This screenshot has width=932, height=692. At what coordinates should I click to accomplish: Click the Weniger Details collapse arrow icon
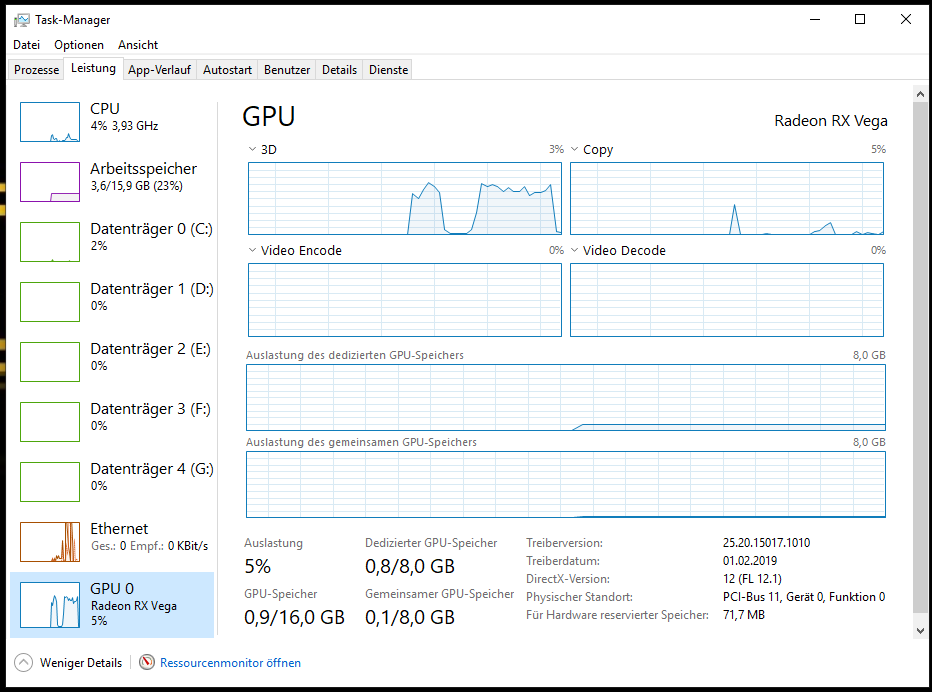23,662
